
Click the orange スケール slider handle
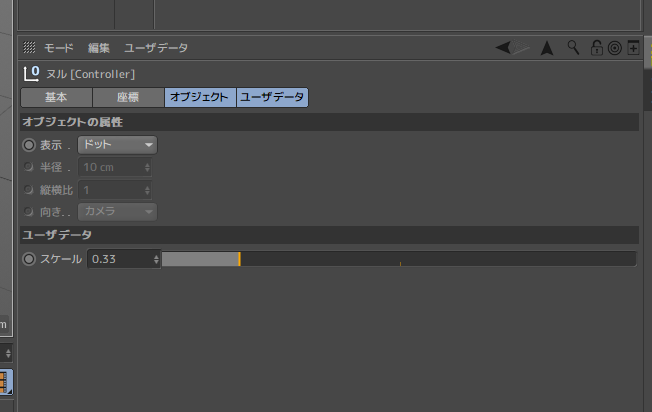click(240, 259)
